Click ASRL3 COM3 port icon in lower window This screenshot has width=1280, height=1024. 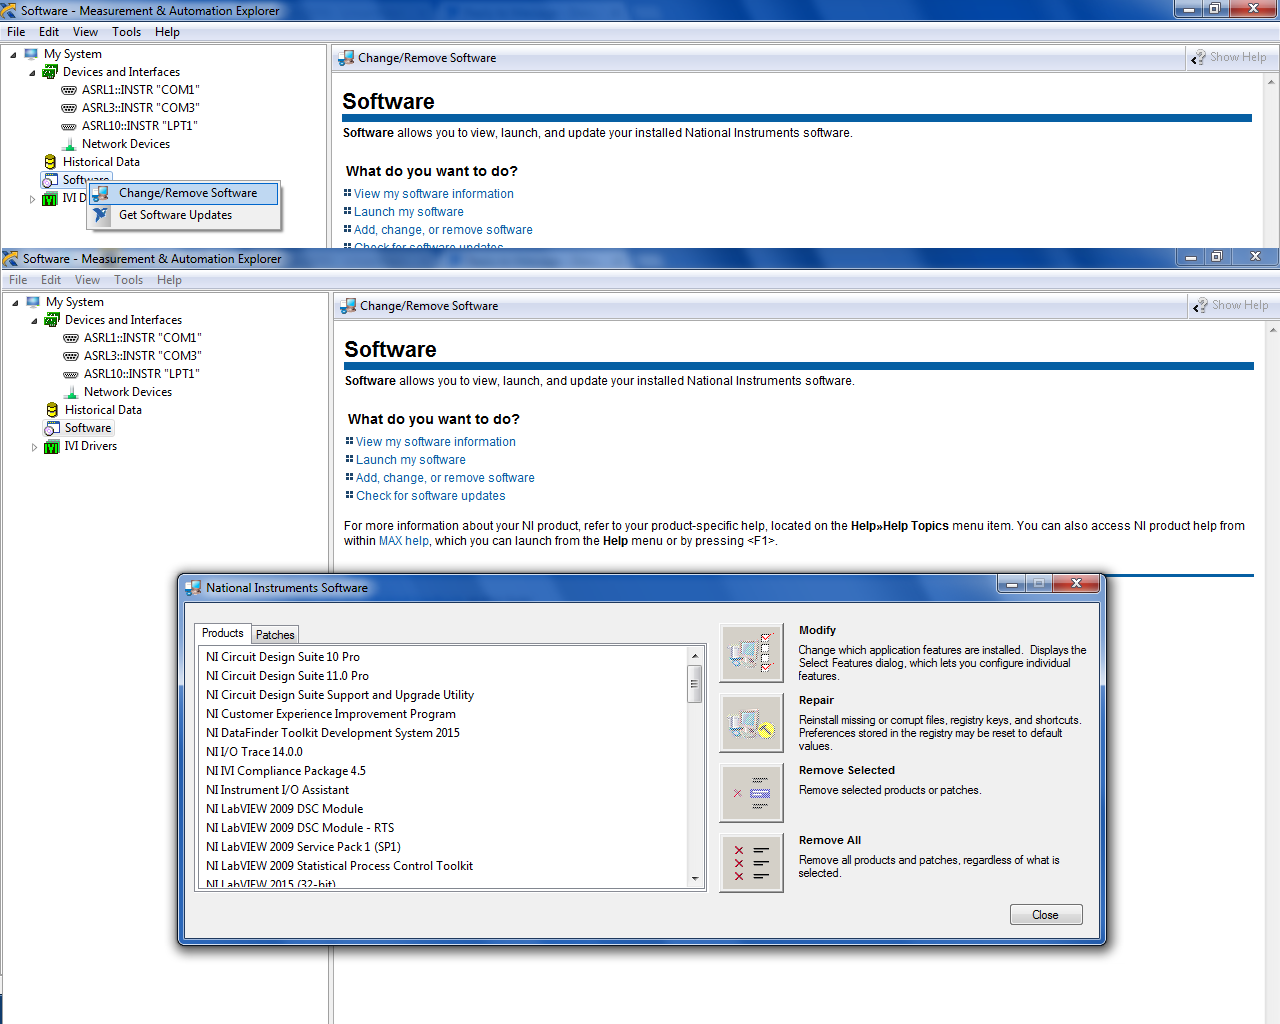coord(71,356)
